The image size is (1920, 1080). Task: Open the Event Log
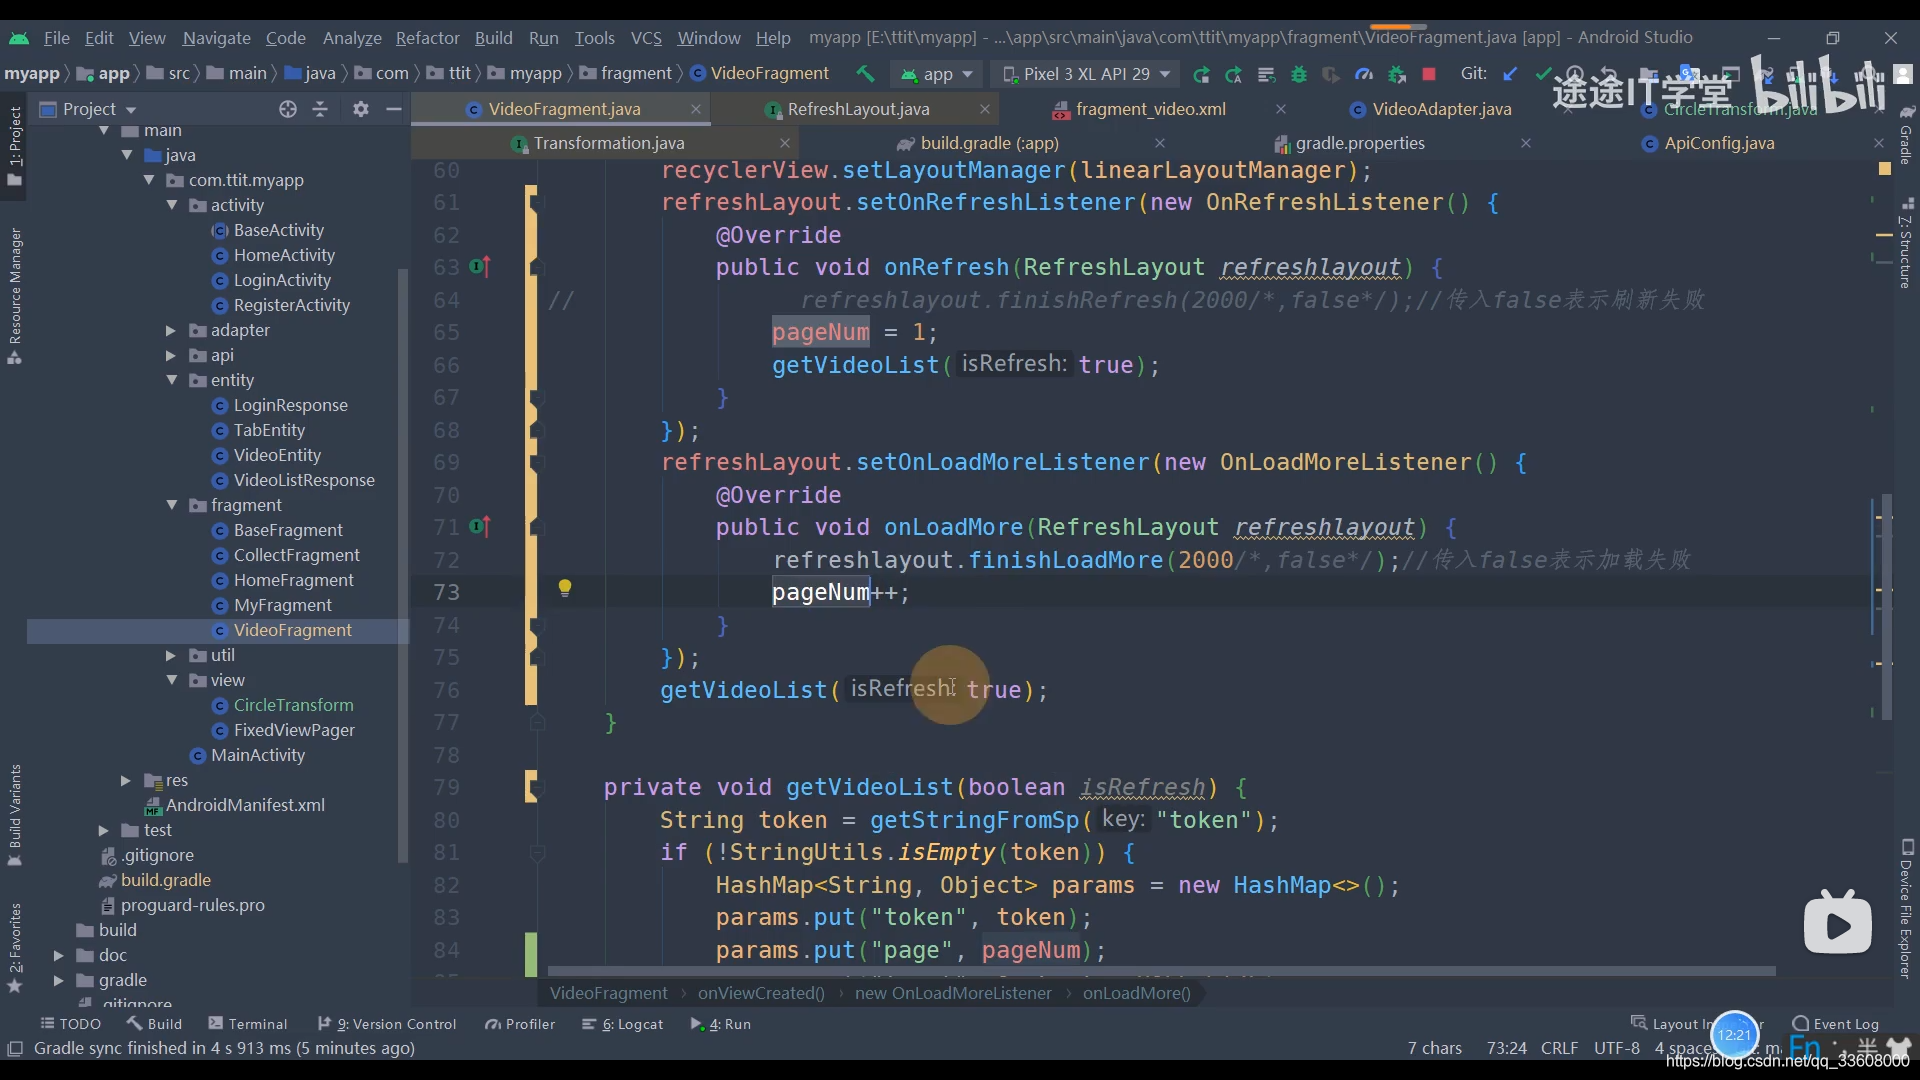tap(1836, 1024)
